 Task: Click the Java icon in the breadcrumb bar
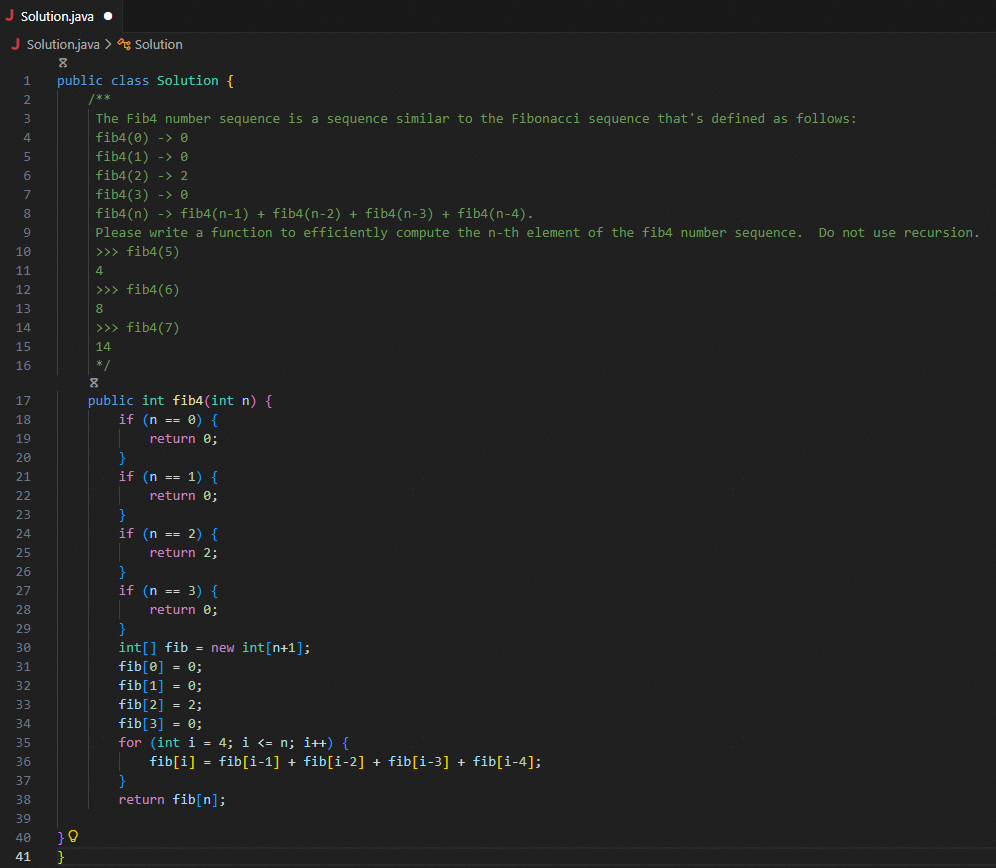(x=16, y=44)
